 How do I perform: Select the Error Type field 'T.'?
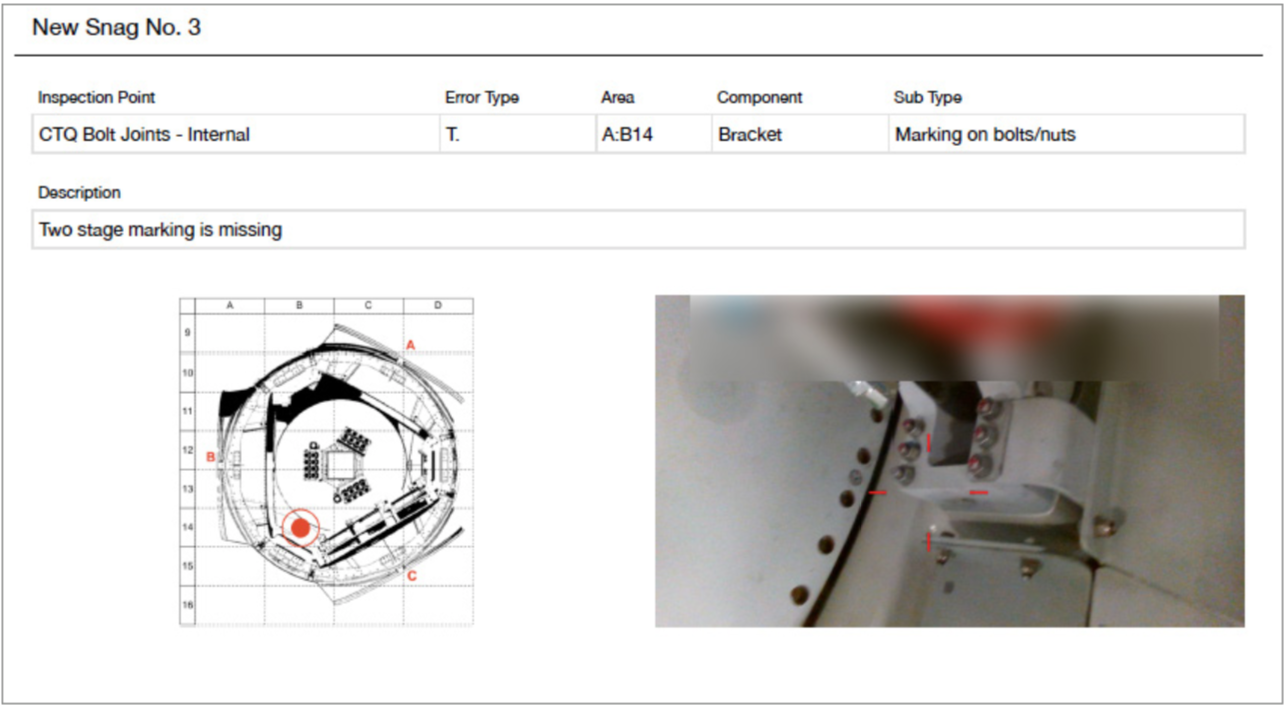pos(518,134)
